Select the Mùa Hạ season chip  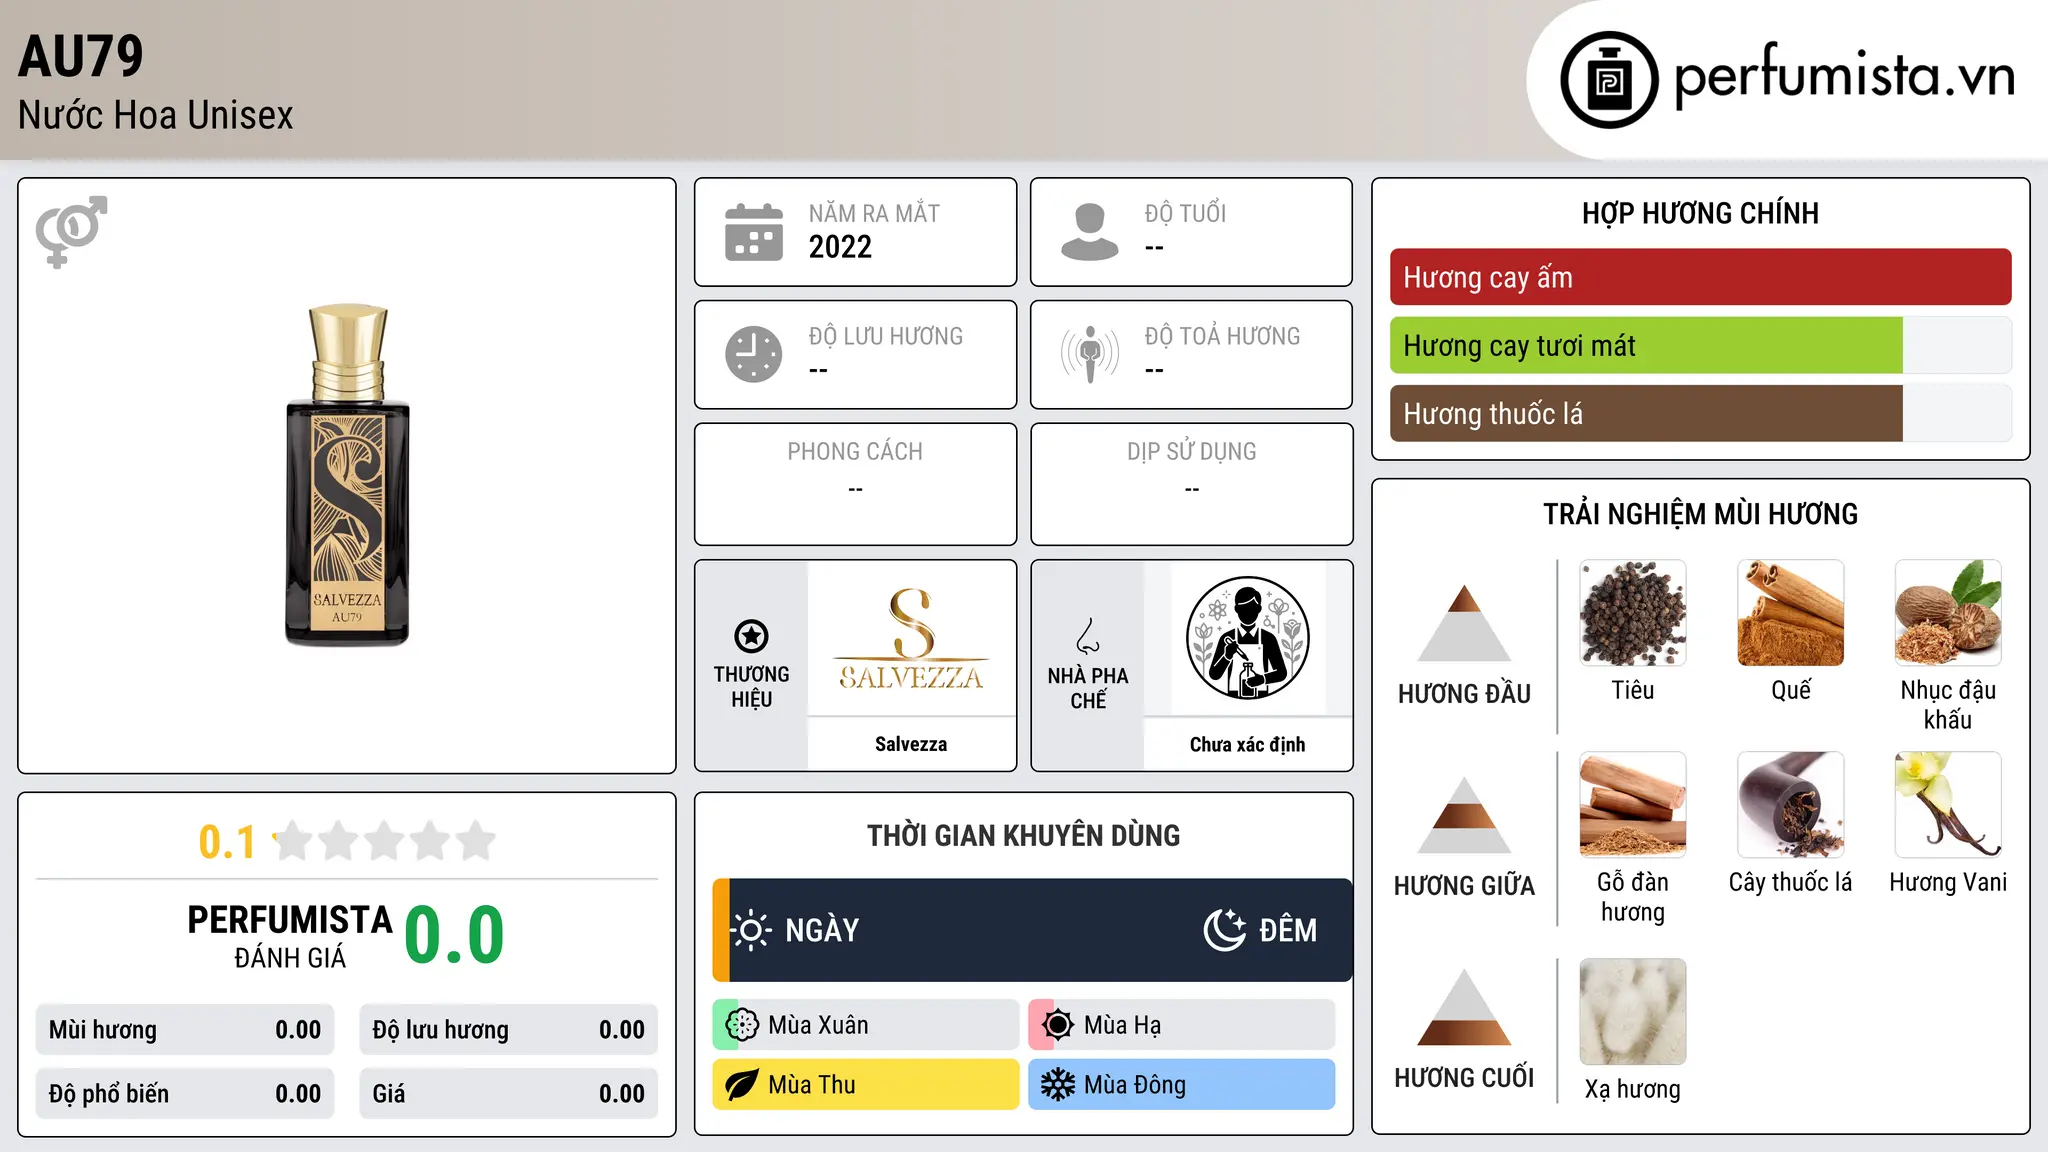tap(1182, 1025)
